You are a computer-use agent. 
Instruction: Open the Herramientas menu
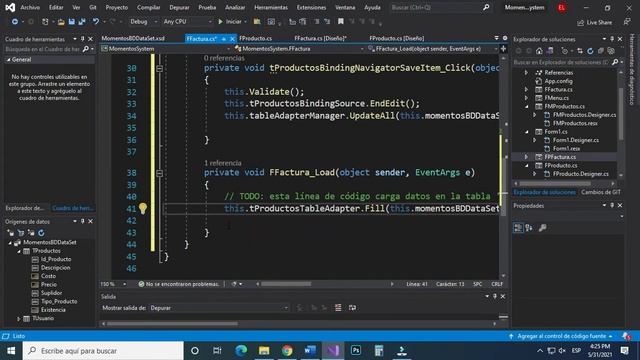pos(271,7)
